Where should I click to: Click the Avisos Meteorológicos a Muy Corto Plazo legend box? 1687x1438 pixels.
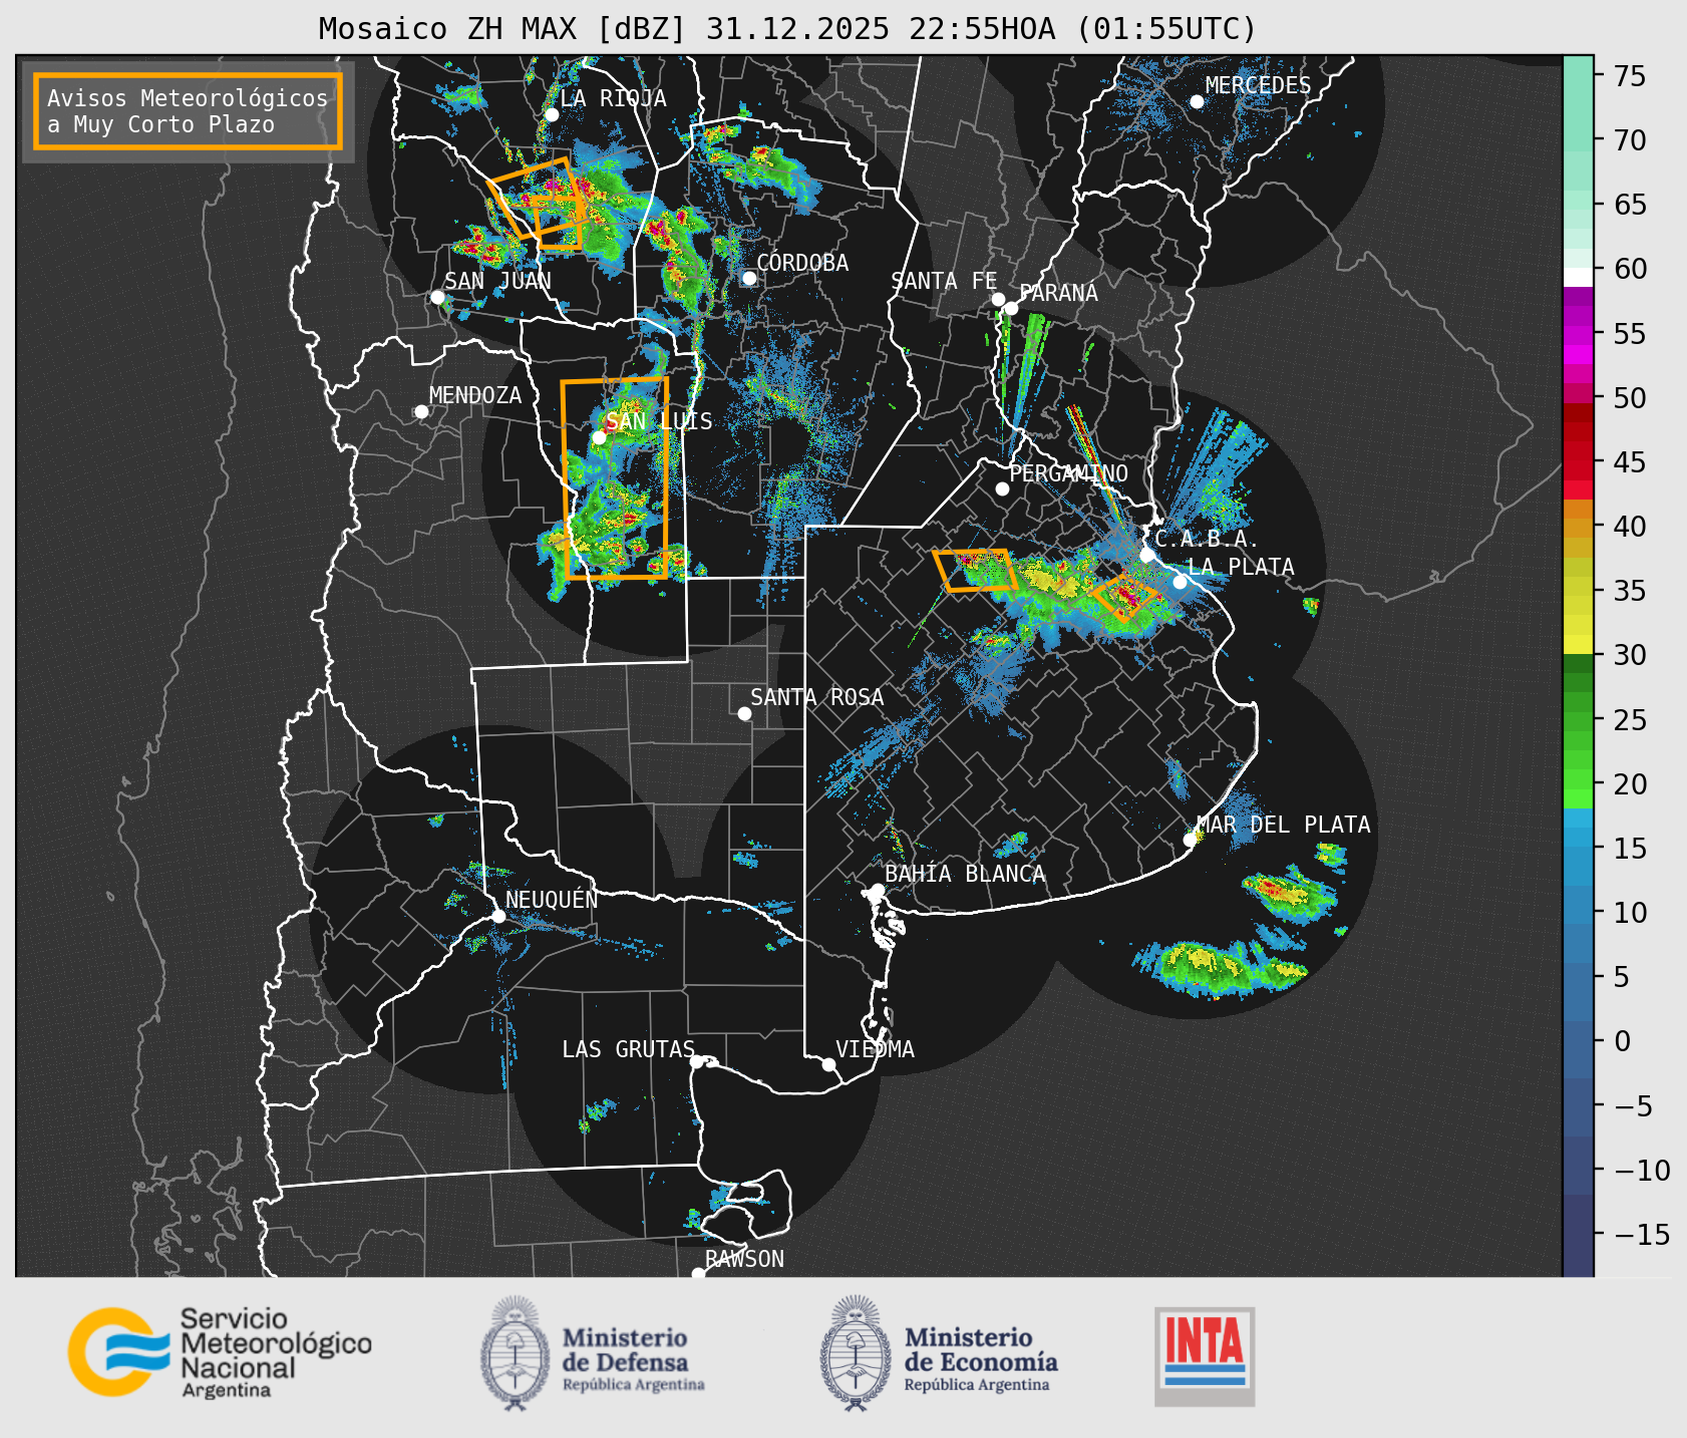click(188, 111)
